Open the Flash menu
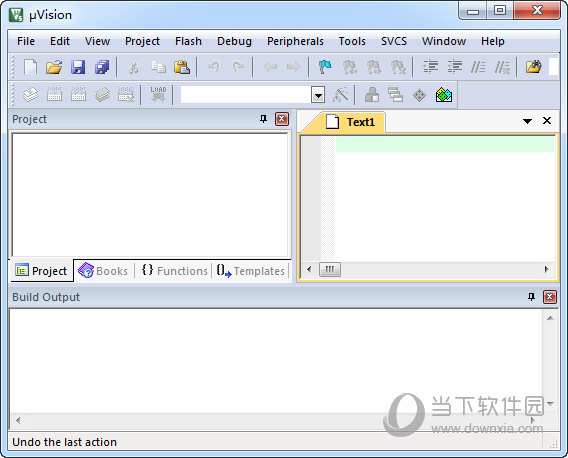Screen dimensions: 568x458 pos(188,41)
